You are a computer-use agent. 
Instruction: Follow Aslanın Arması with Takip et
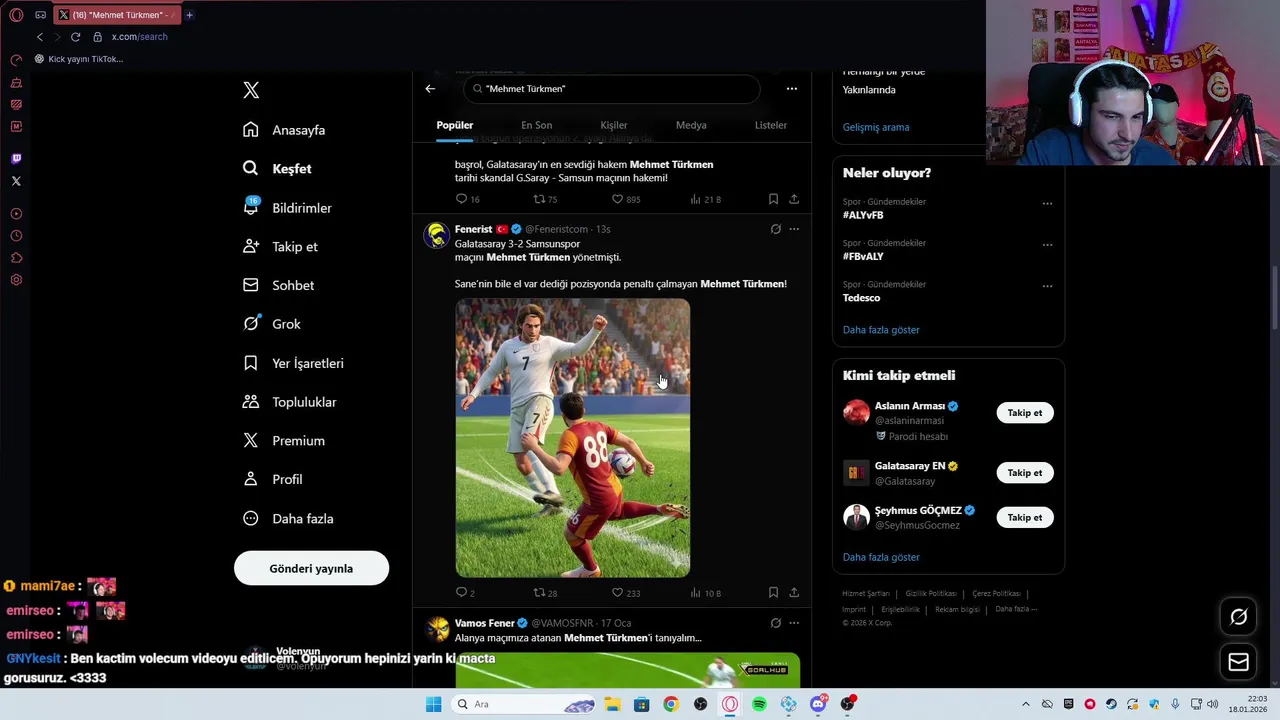click(x=1024, y=413)
